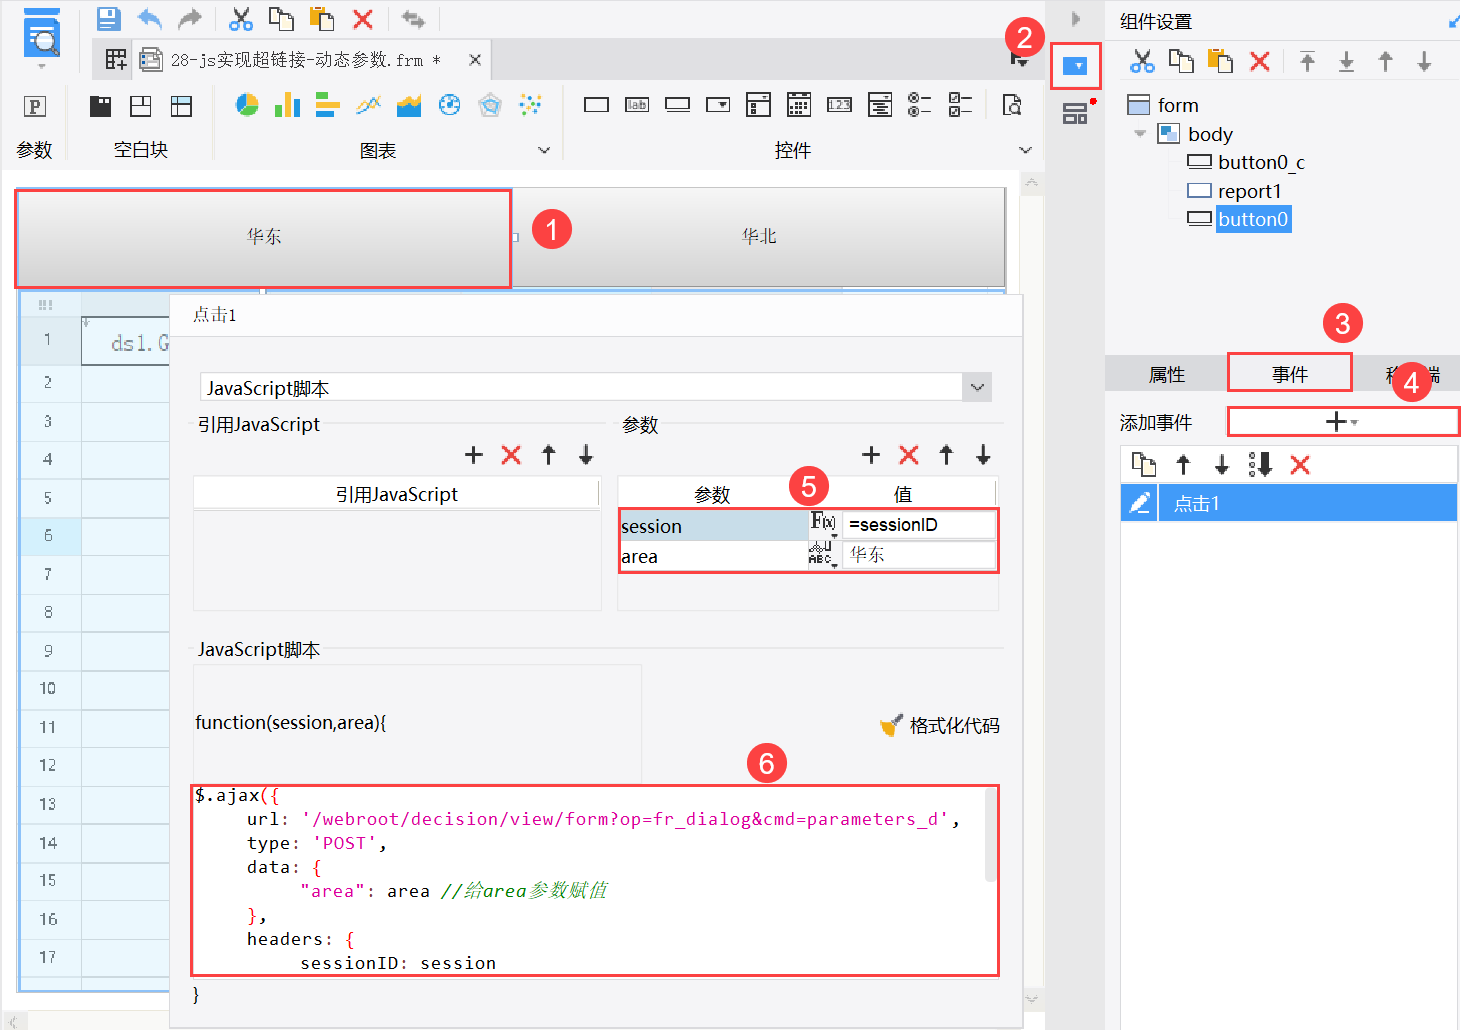Insert a line chart
This screenshot has height=1030, width=1461.
368,104
